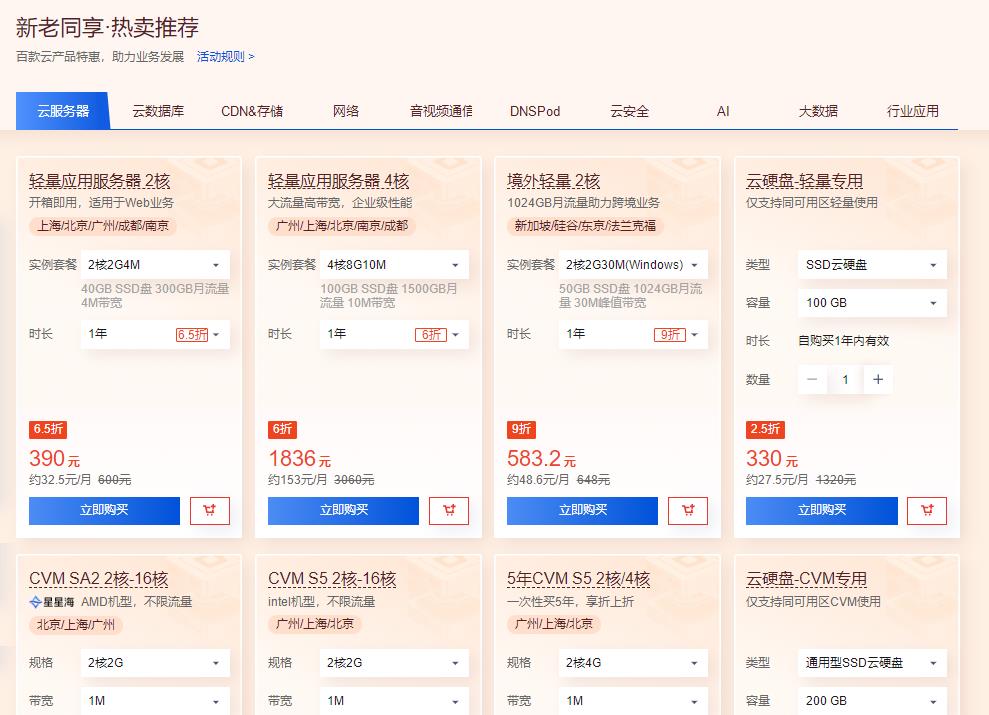Open the 100 GB capacity dropdown
This screenshot has width=989, height=715.
pyautogui.click(x=872, y=303)
